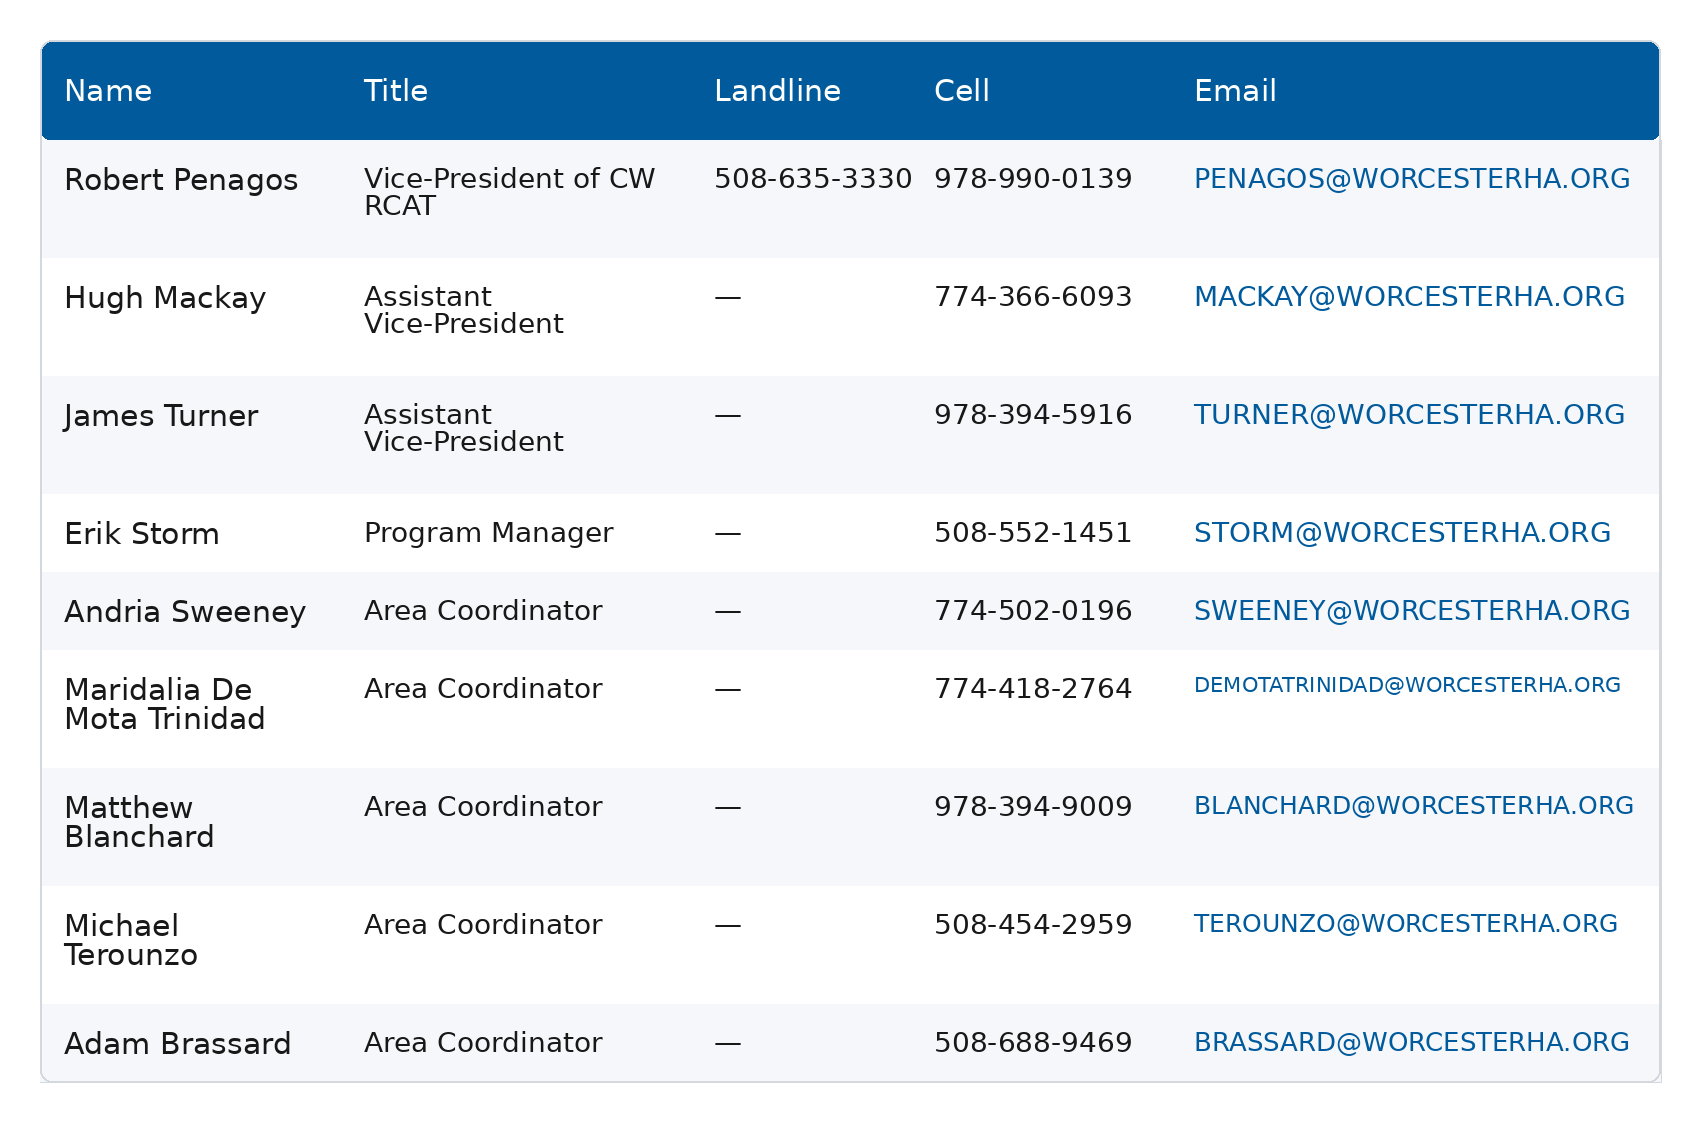Email Michael Terounzo via TEROUNZO@WORCESTERHA.ORG
1700x1122 pixels.
click(1405, 924)
